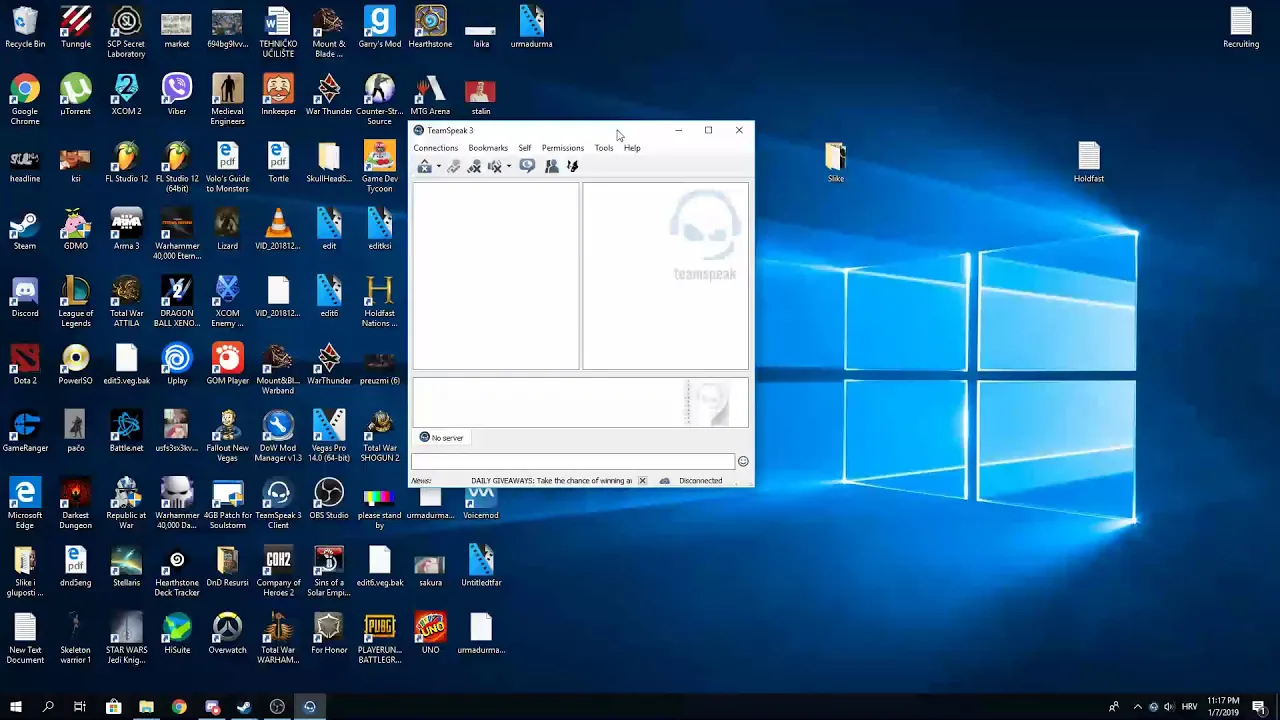Click the TeamSpeak chat bubble toolbar icon
The width and height of the screenshot is (1280, 720).
[x=527, y=167]
